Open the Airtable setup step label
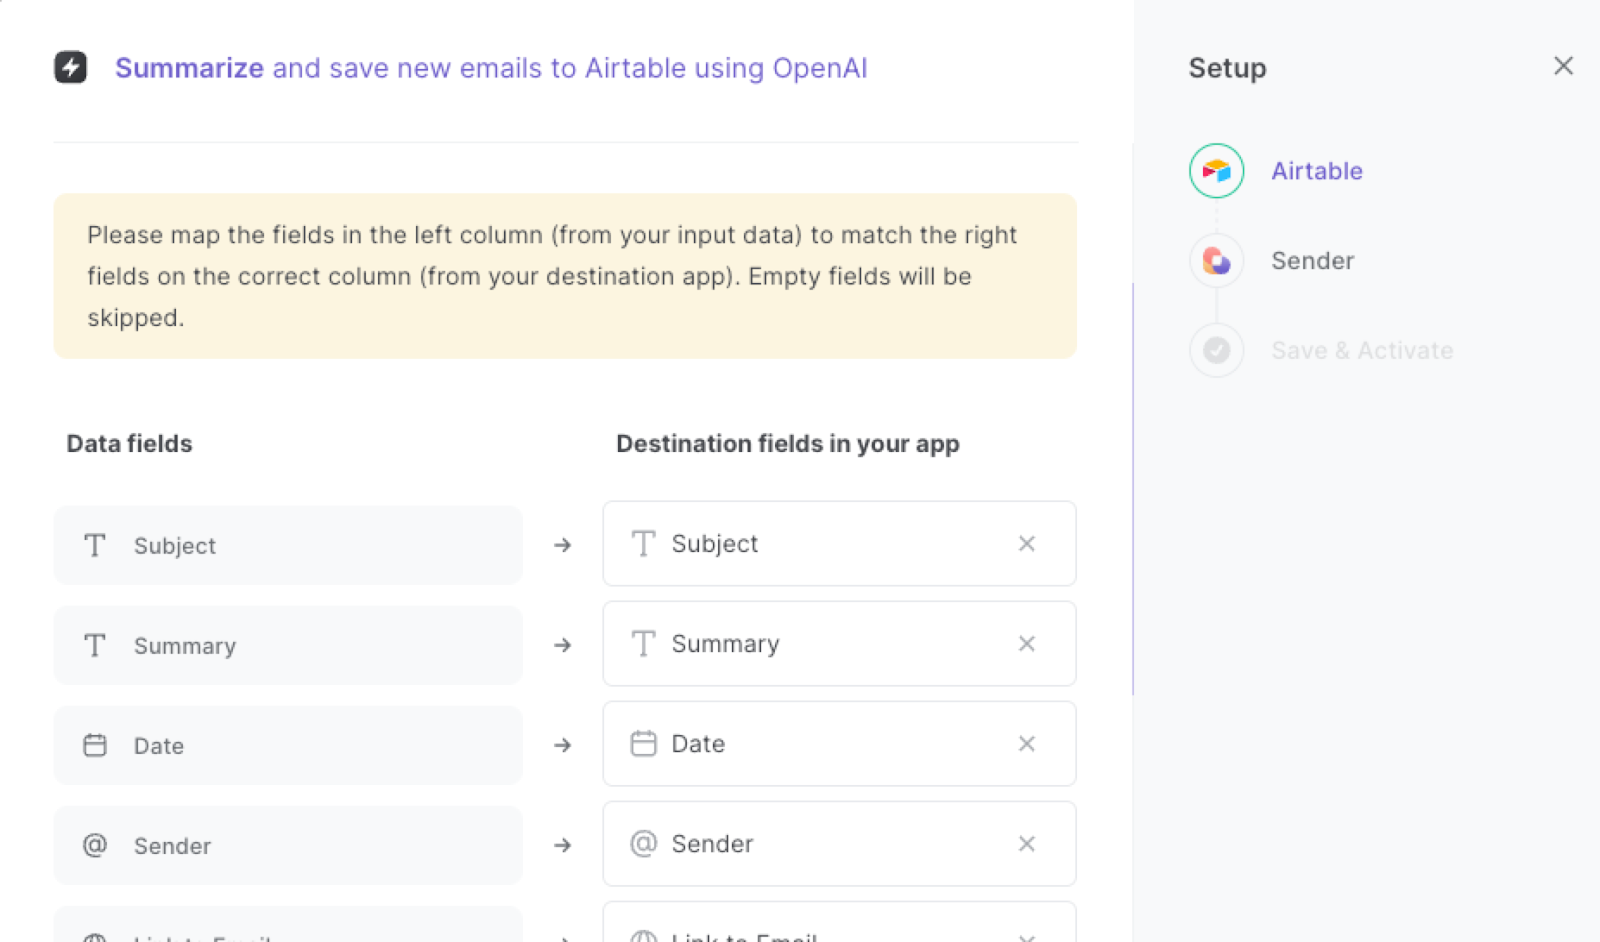 tap(1317, 171)
